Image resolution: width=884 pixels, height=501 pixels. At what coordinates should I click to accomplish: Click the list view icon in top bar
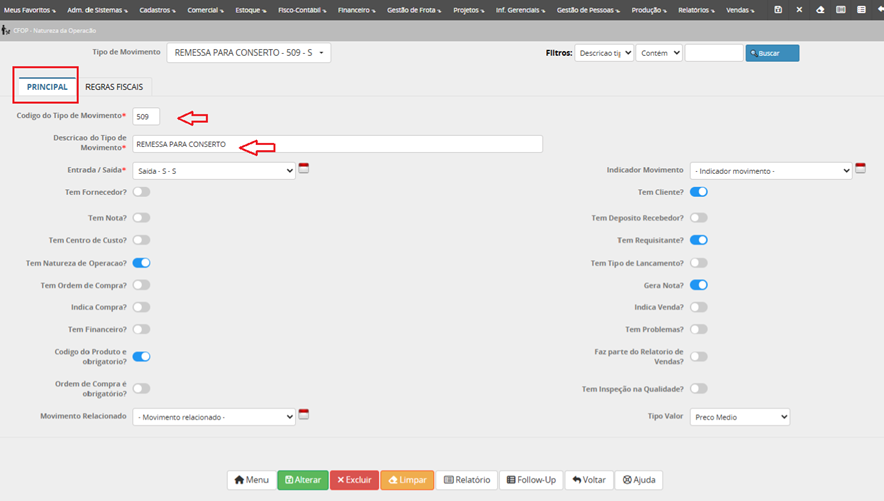(862, 9)
